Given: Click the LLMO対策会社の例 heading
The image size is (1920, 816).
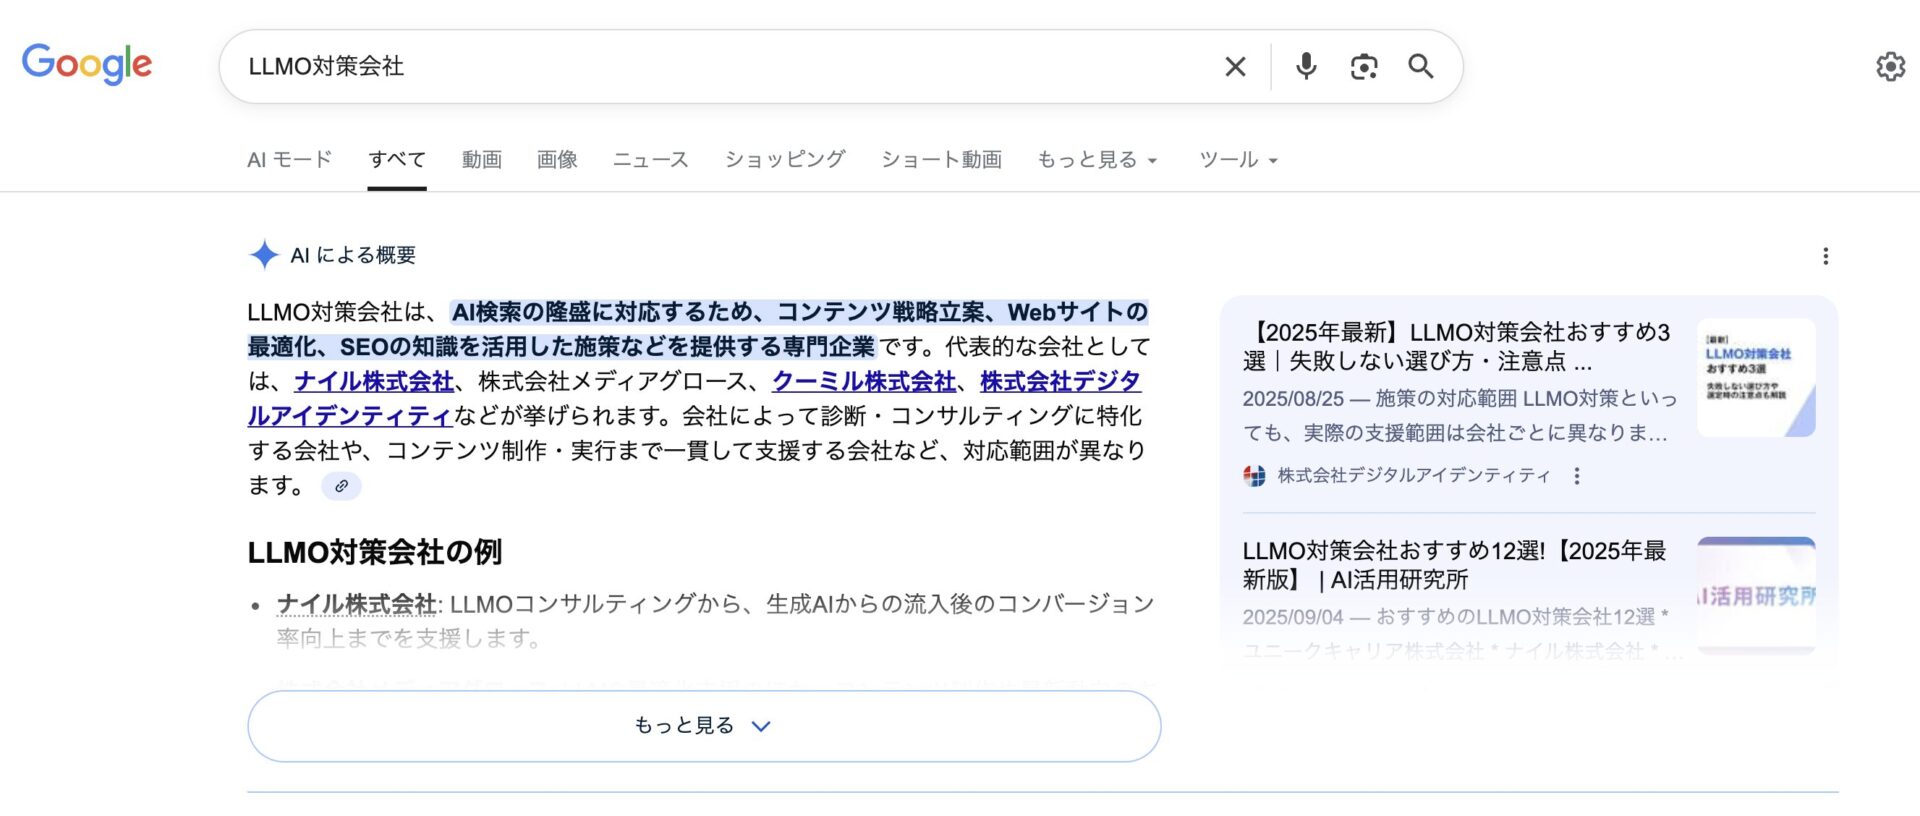Looking at the screenshot, I should pyautogui.click(x=375, y=552).
